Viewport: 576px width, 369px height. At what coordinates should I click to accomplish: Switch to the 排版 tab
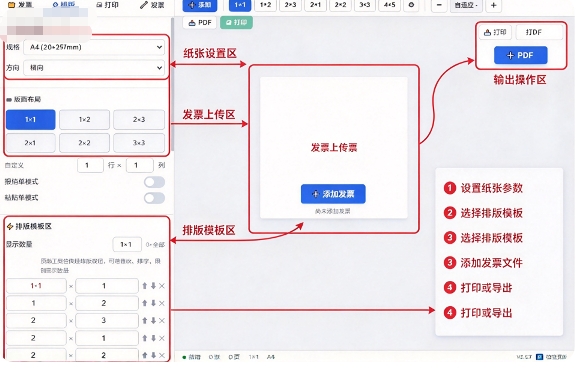[64, 5]
